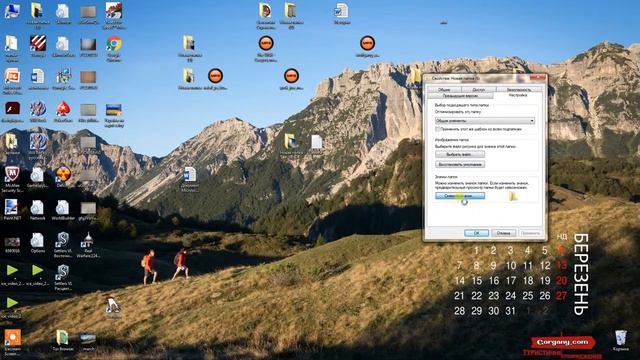
Task: Click the Отмена button
Action: [x=503, y=233]
